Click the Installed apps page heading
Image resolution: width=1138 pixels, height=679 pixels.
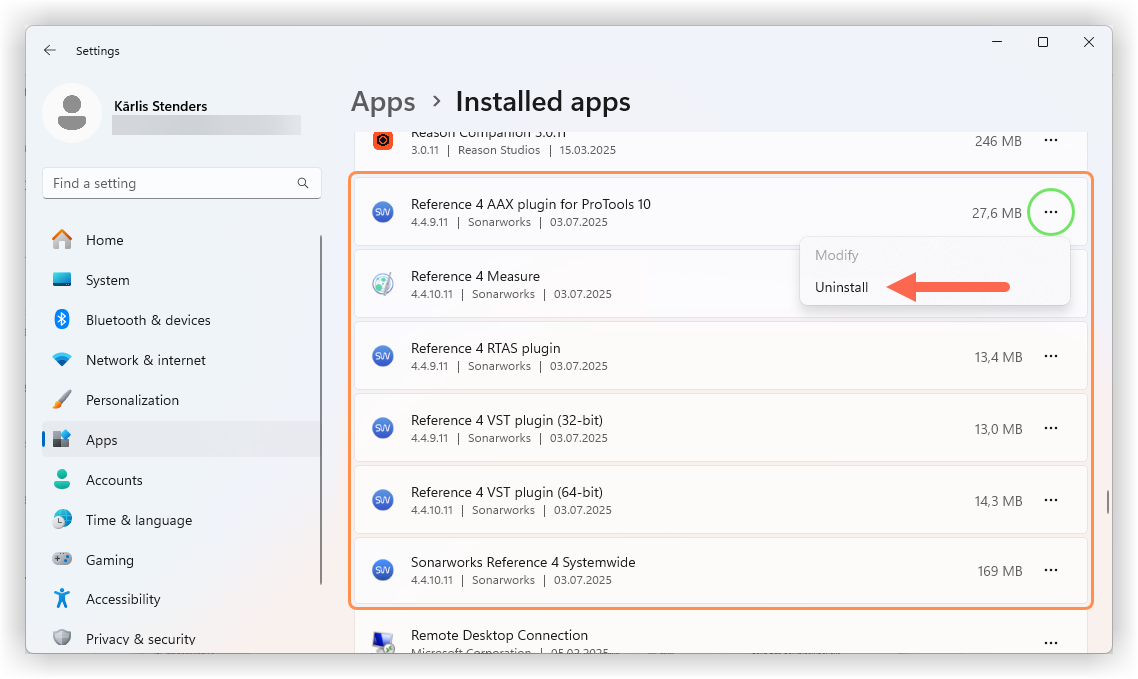[x=543, y=102]
